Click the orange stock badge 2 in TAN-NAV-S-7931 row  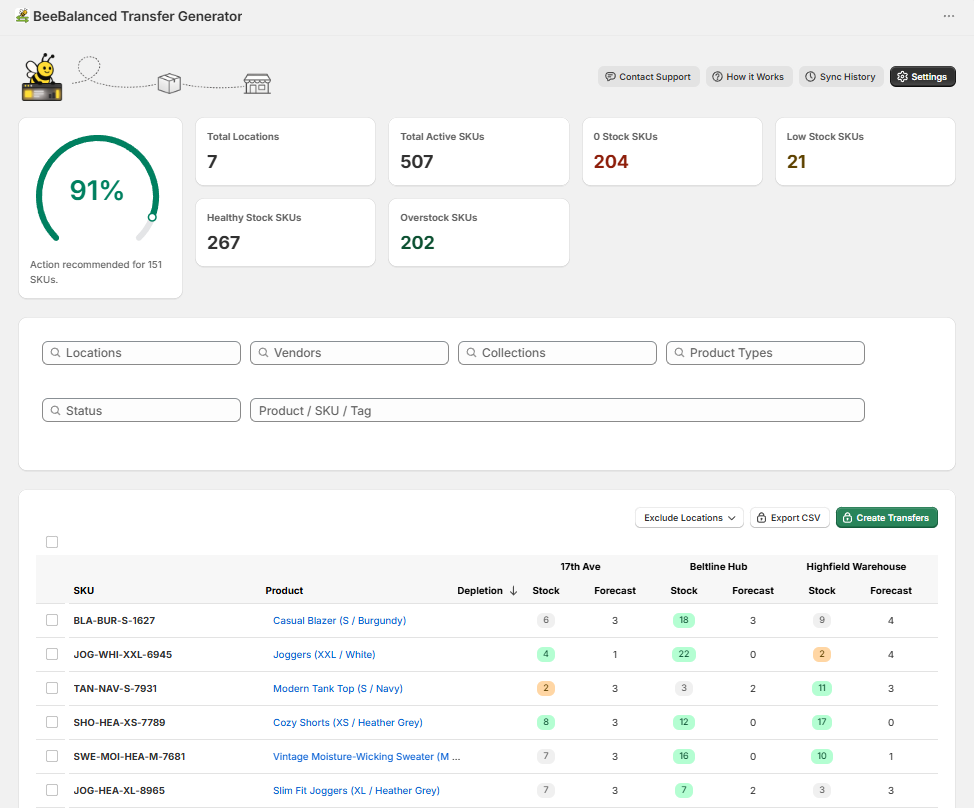tap(546, 688)
